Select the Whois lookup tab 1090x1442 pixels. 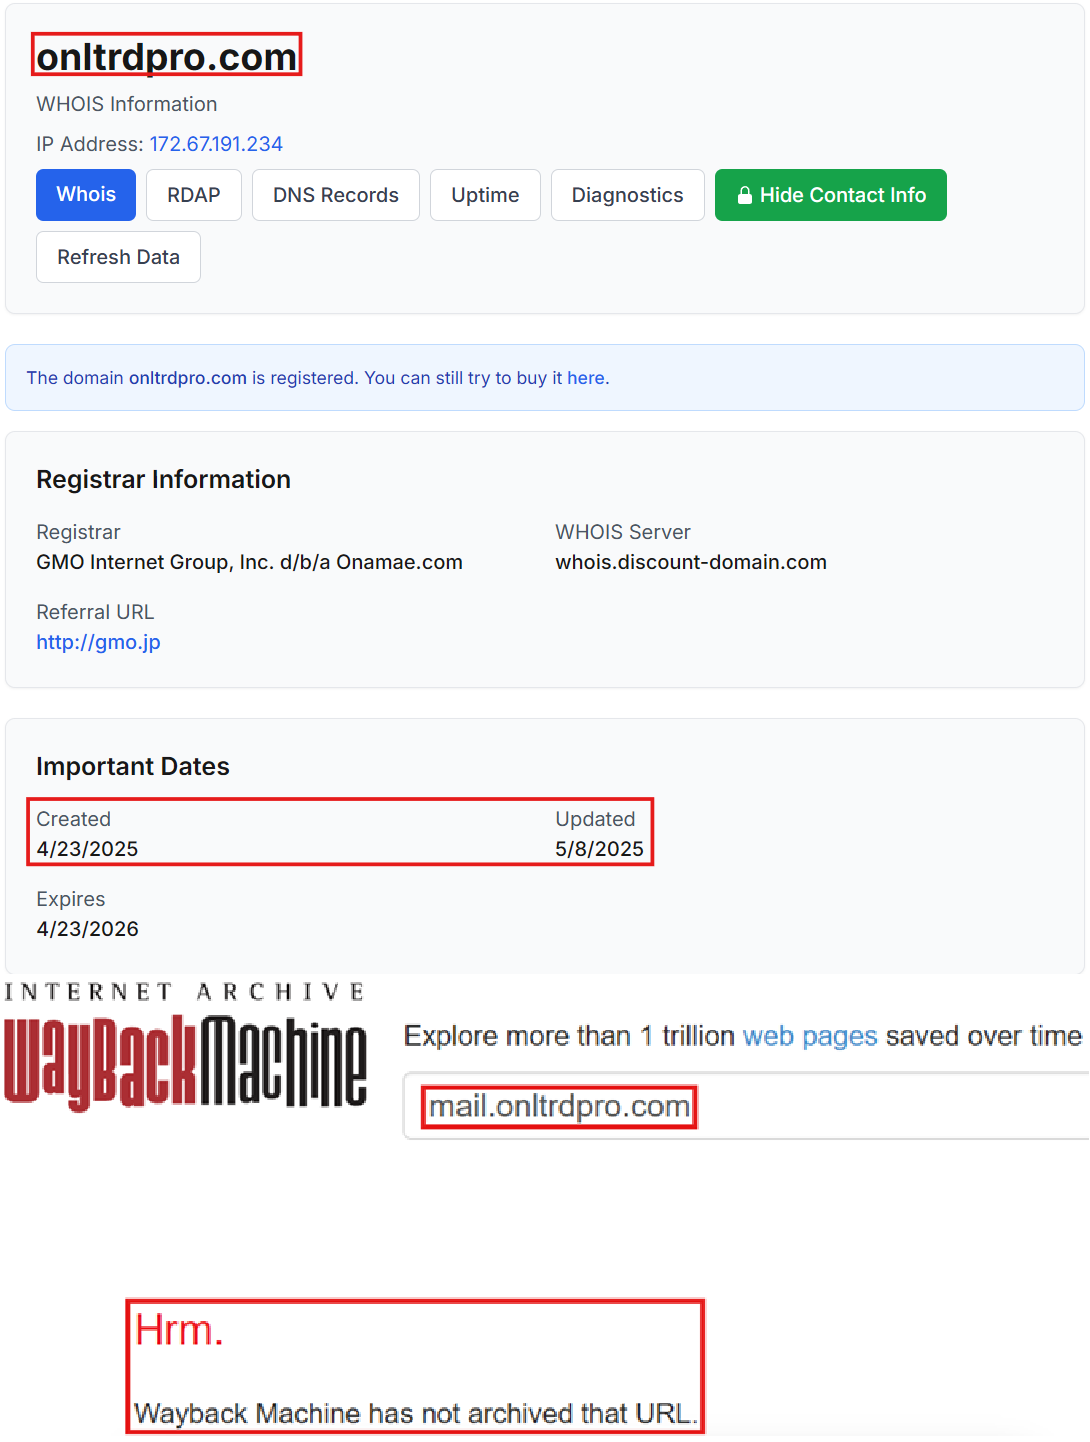click(85, 195)
